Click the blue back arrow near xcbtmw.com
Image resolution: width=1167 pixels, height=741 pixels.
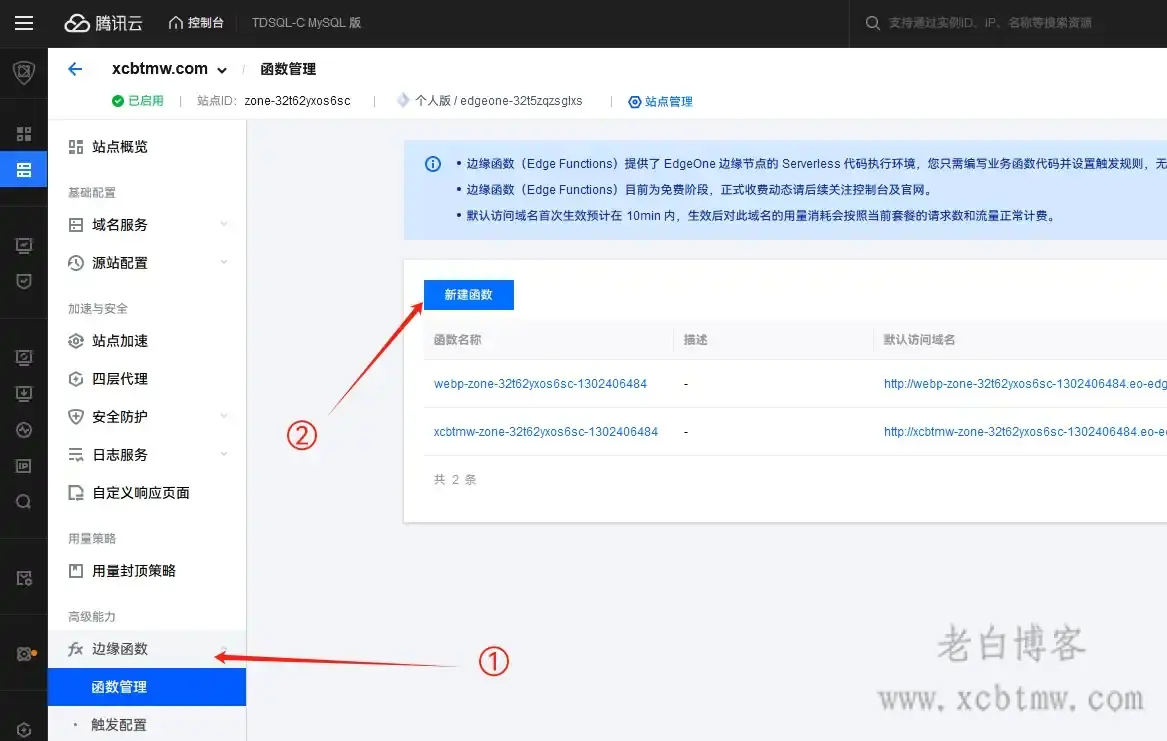point(77,68)
